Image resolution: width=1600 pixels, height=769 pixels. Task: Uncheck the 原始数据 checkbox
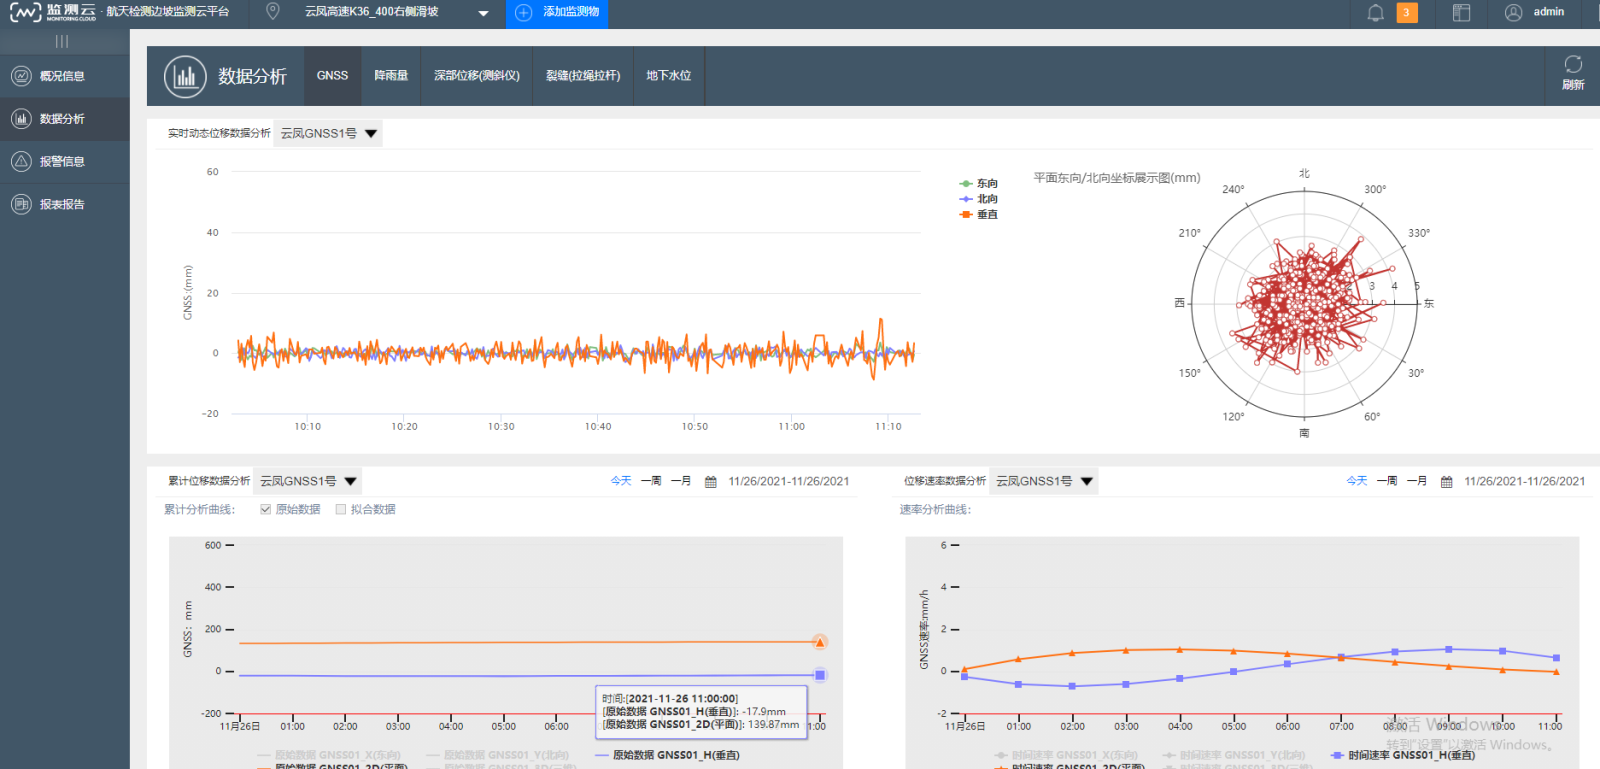(x=266, y=509)
